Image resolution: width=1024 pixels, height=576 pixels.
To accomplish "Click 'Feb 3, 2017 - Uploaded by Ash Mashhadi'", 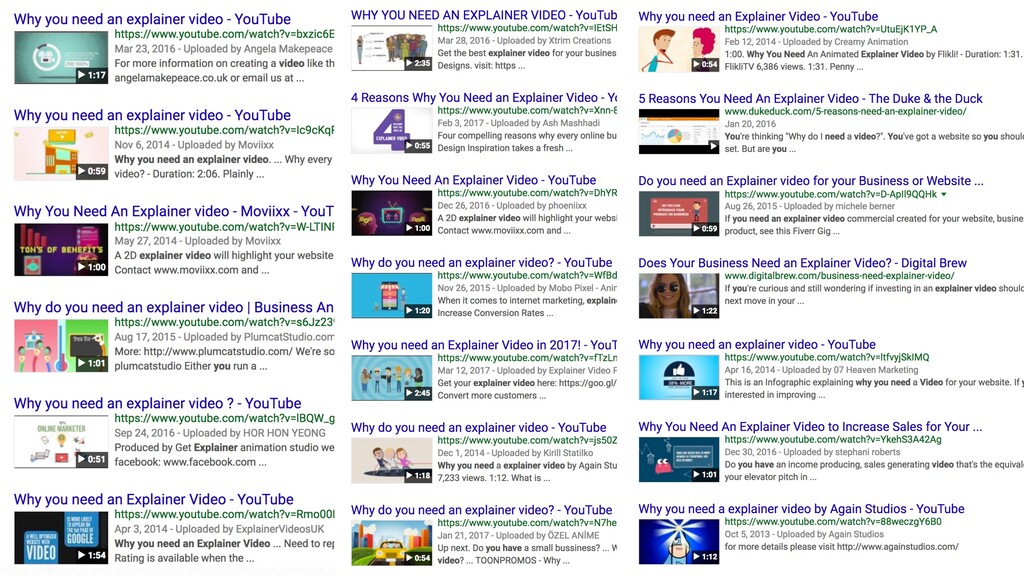I will point(519,123).
